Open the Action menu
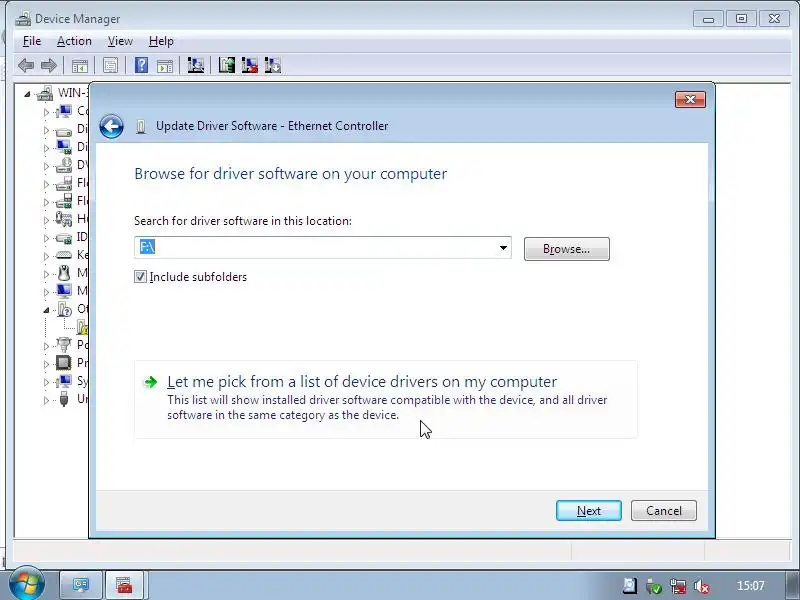 click(74, 41)
